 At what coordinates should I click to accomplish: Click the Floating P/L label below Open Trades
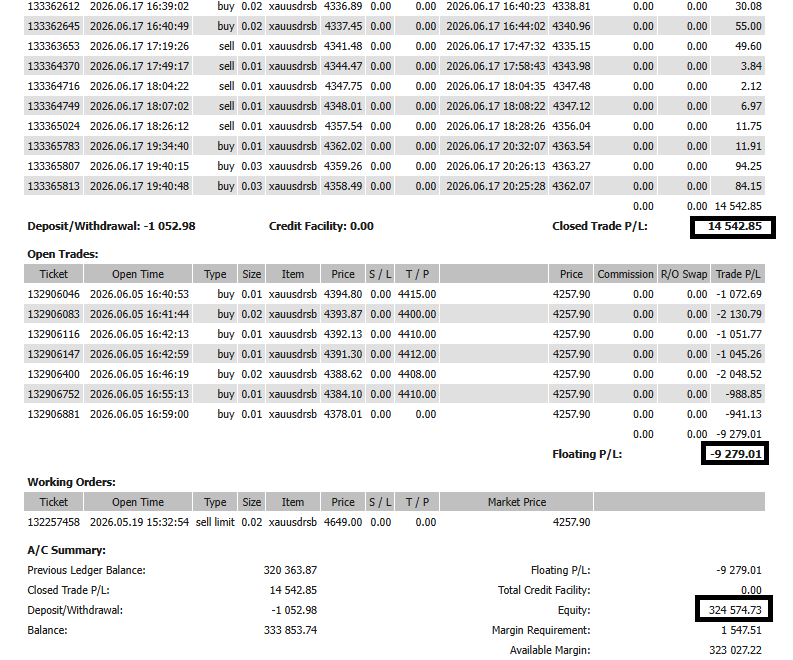587,454
